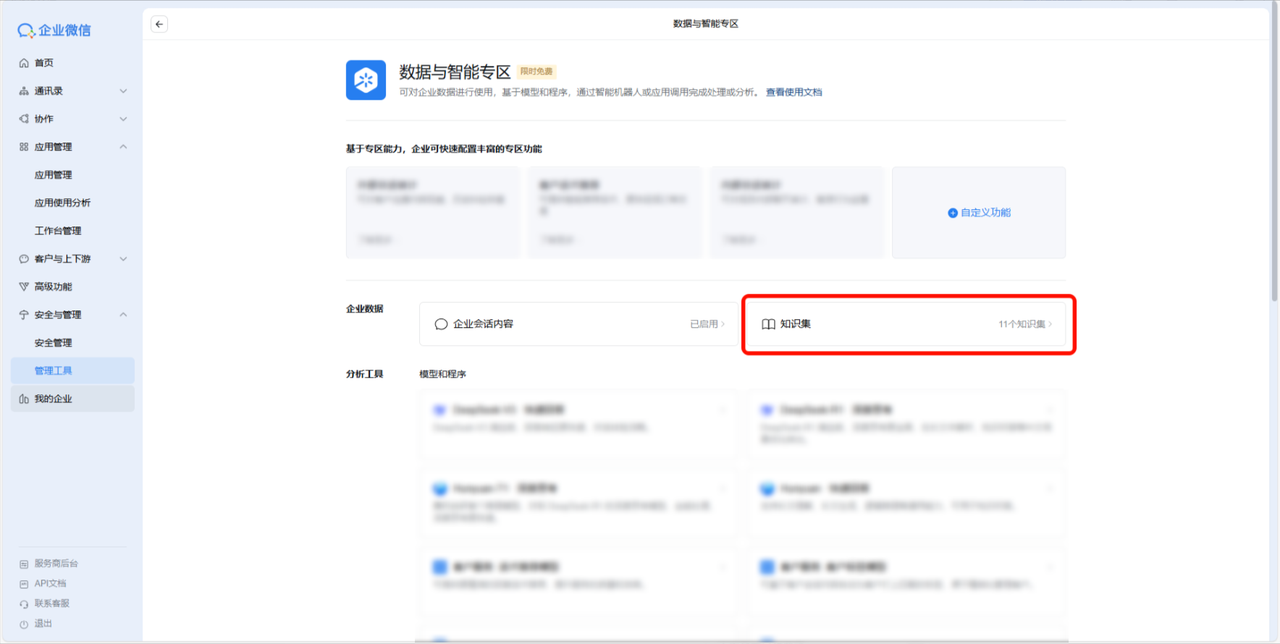The width and height of the screenshot is (1280, 644).
Task: Click the 服务商后台 icon at bottom
Action: coord(24,564)
